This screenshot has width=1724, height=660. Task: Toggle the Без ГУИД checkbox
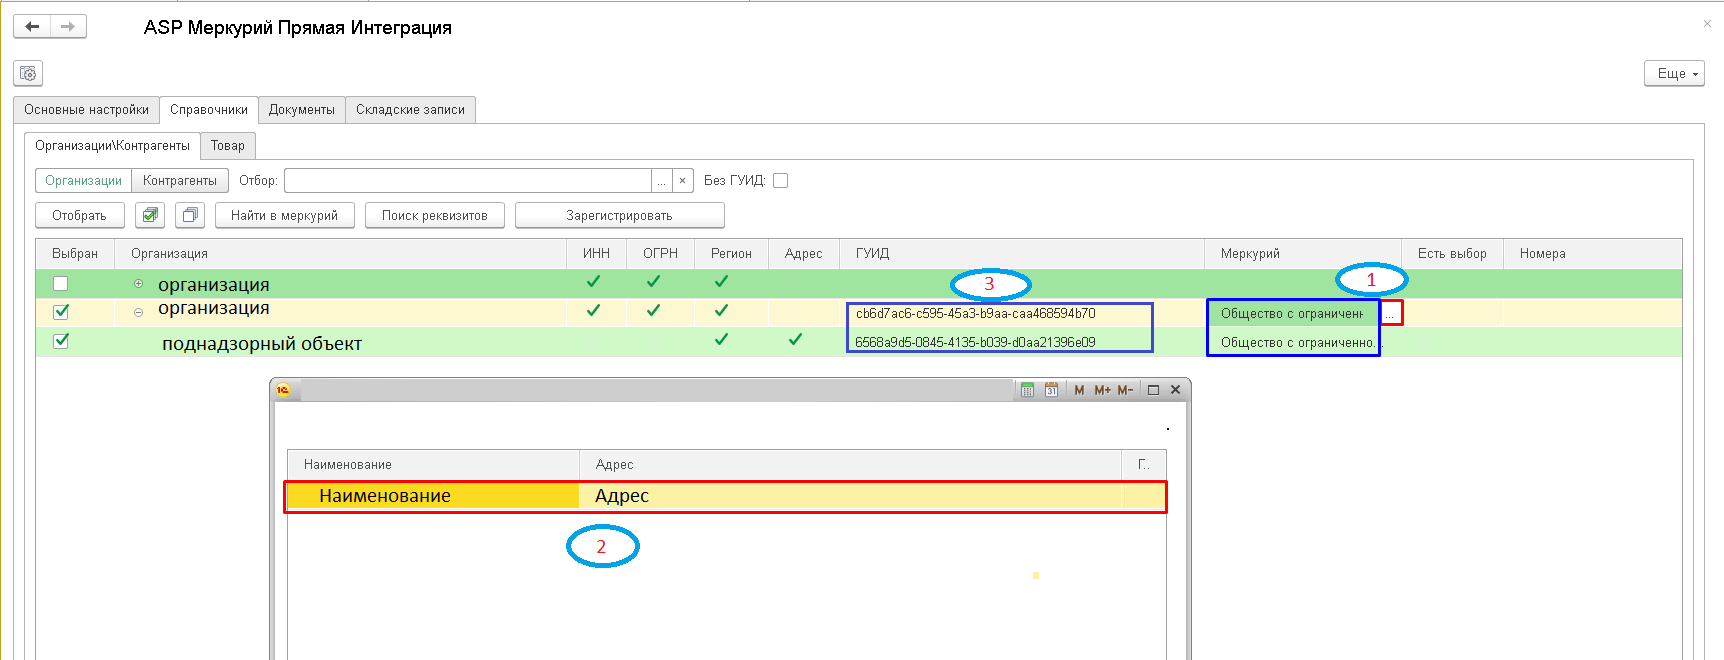[781, 181]
